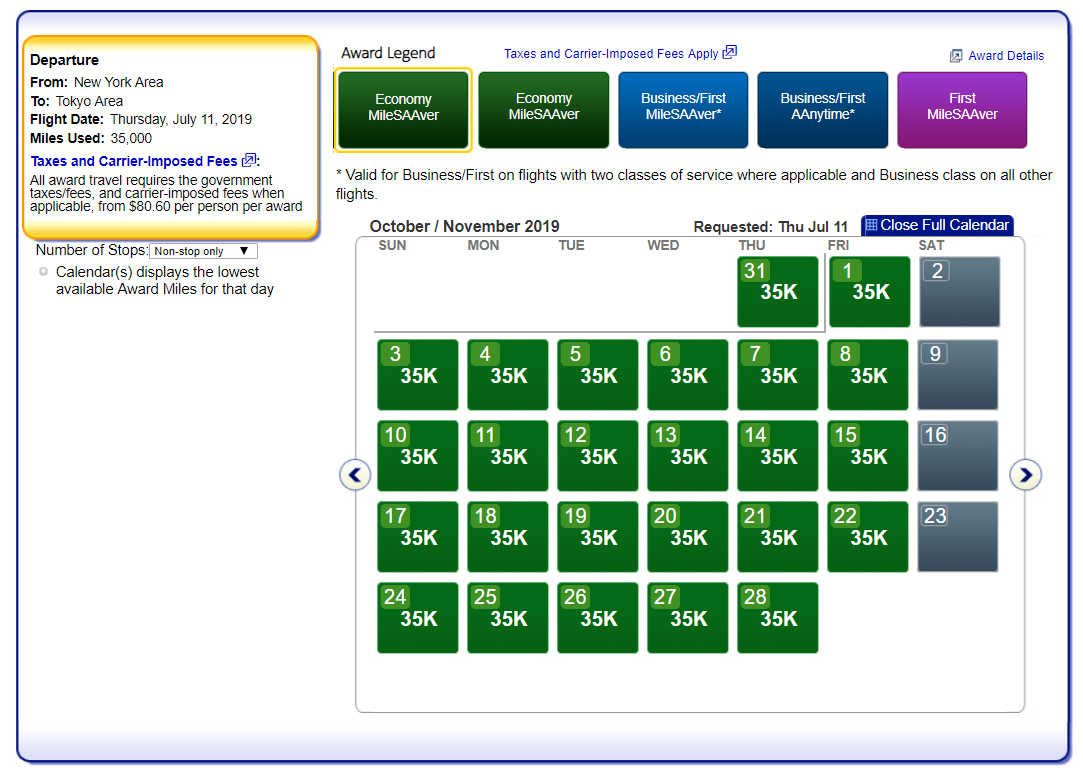
Task: Select the Economy MileSAAver award, currently highlighted
Action: tap(403, 108)
